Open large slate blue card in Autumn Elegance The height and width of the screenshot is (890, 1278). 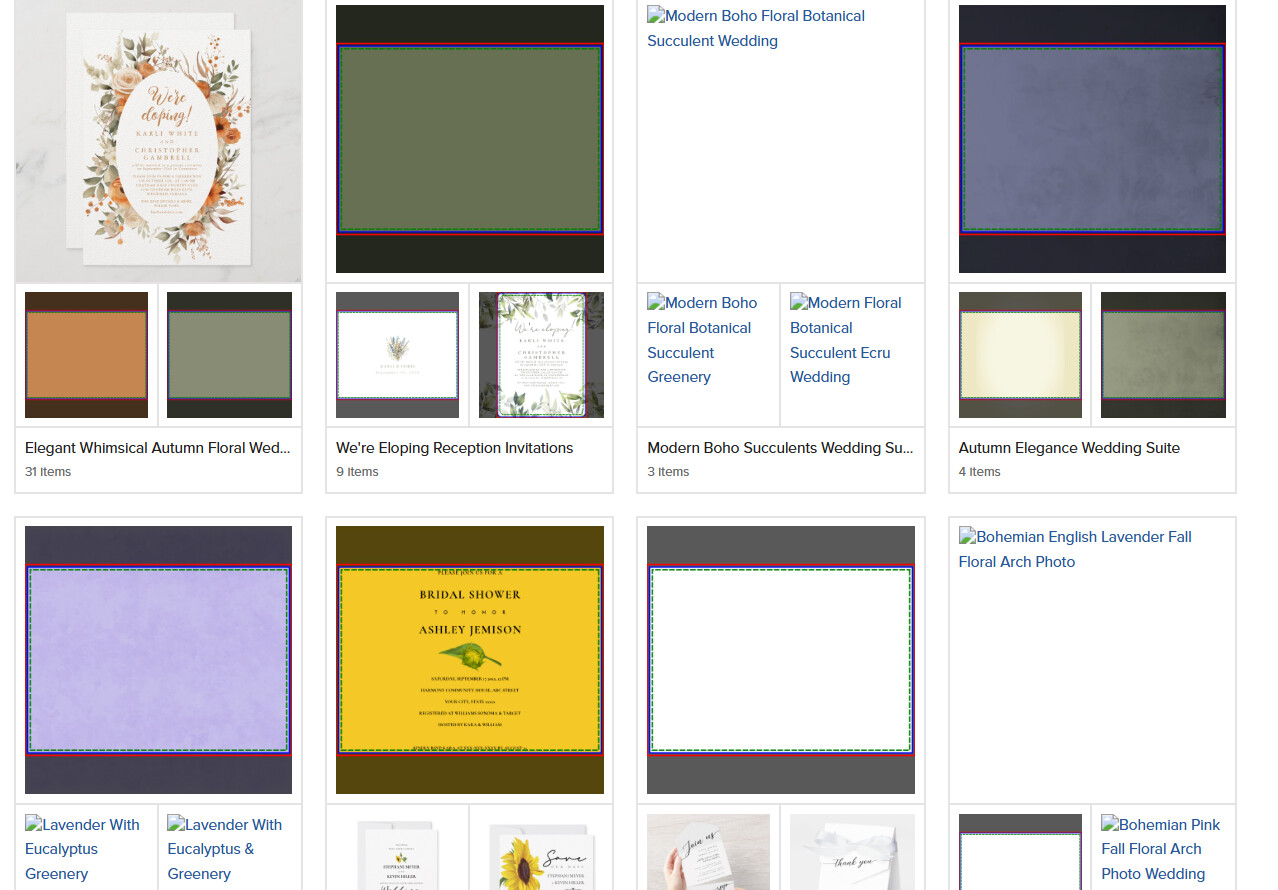[x=1092, y=139]
